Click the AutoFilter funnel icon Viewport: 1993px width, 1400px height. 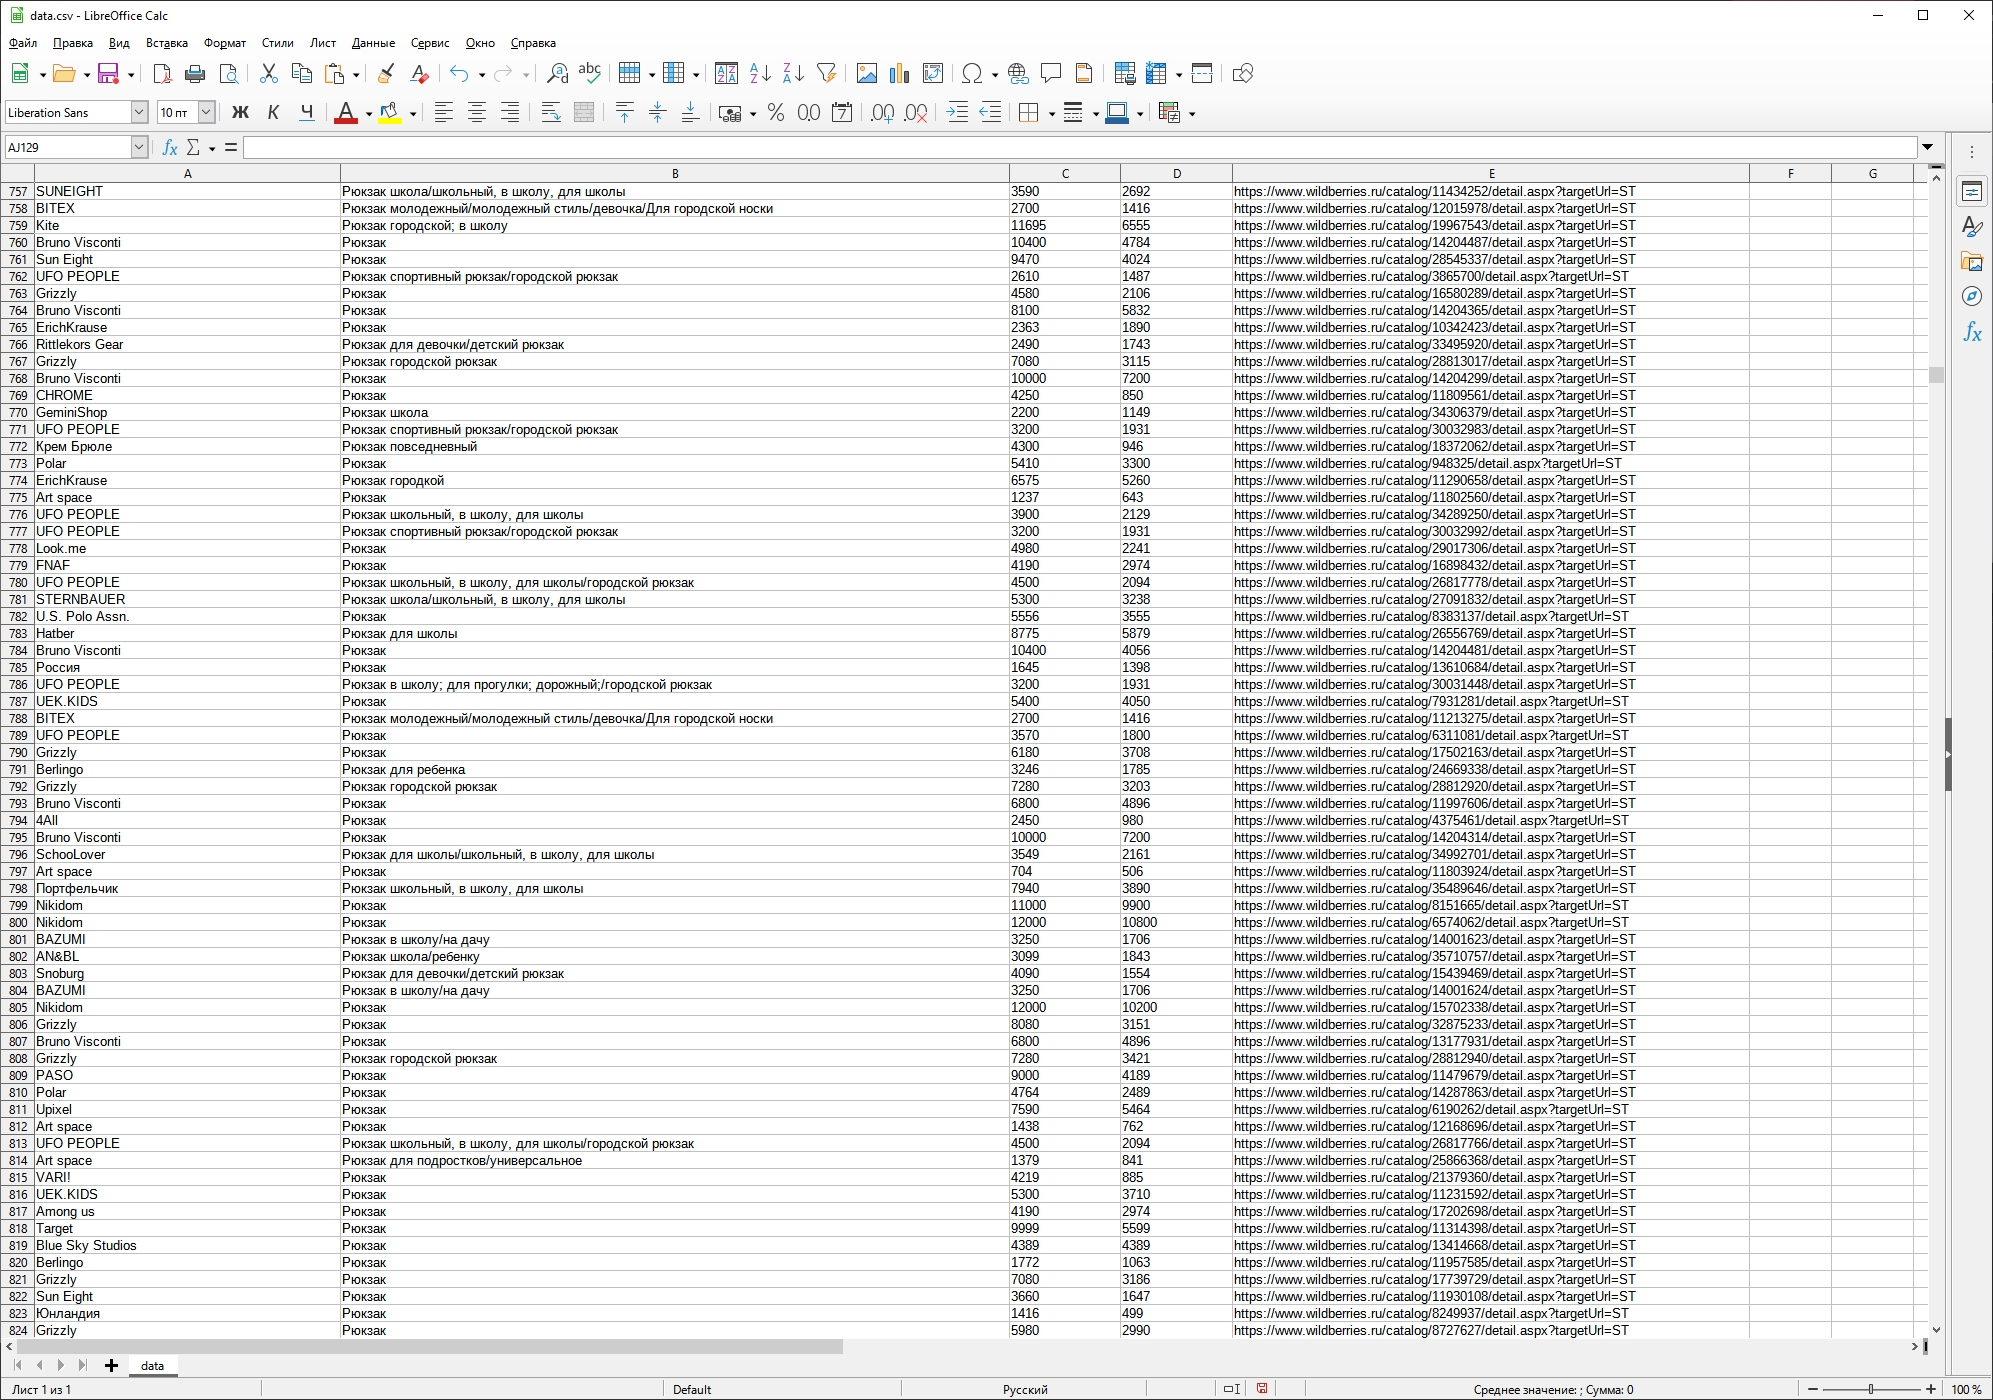click(826, 74)
